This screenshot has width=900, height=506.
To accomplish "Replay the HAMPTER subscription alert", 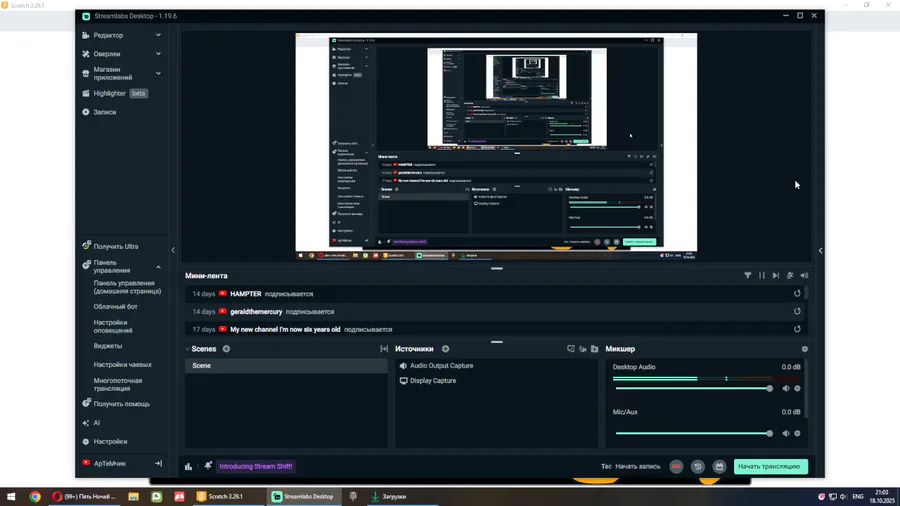I will [x=797, y=294].
